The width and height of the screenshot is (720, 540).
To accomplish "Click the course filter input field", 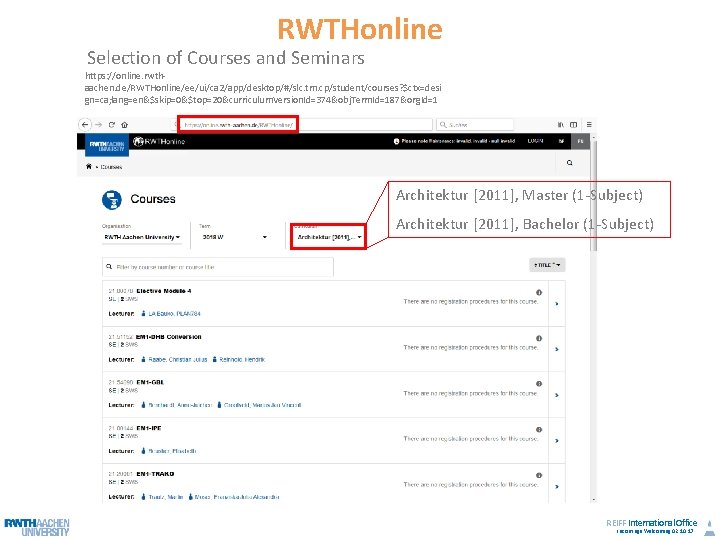I will coord(218,267).
